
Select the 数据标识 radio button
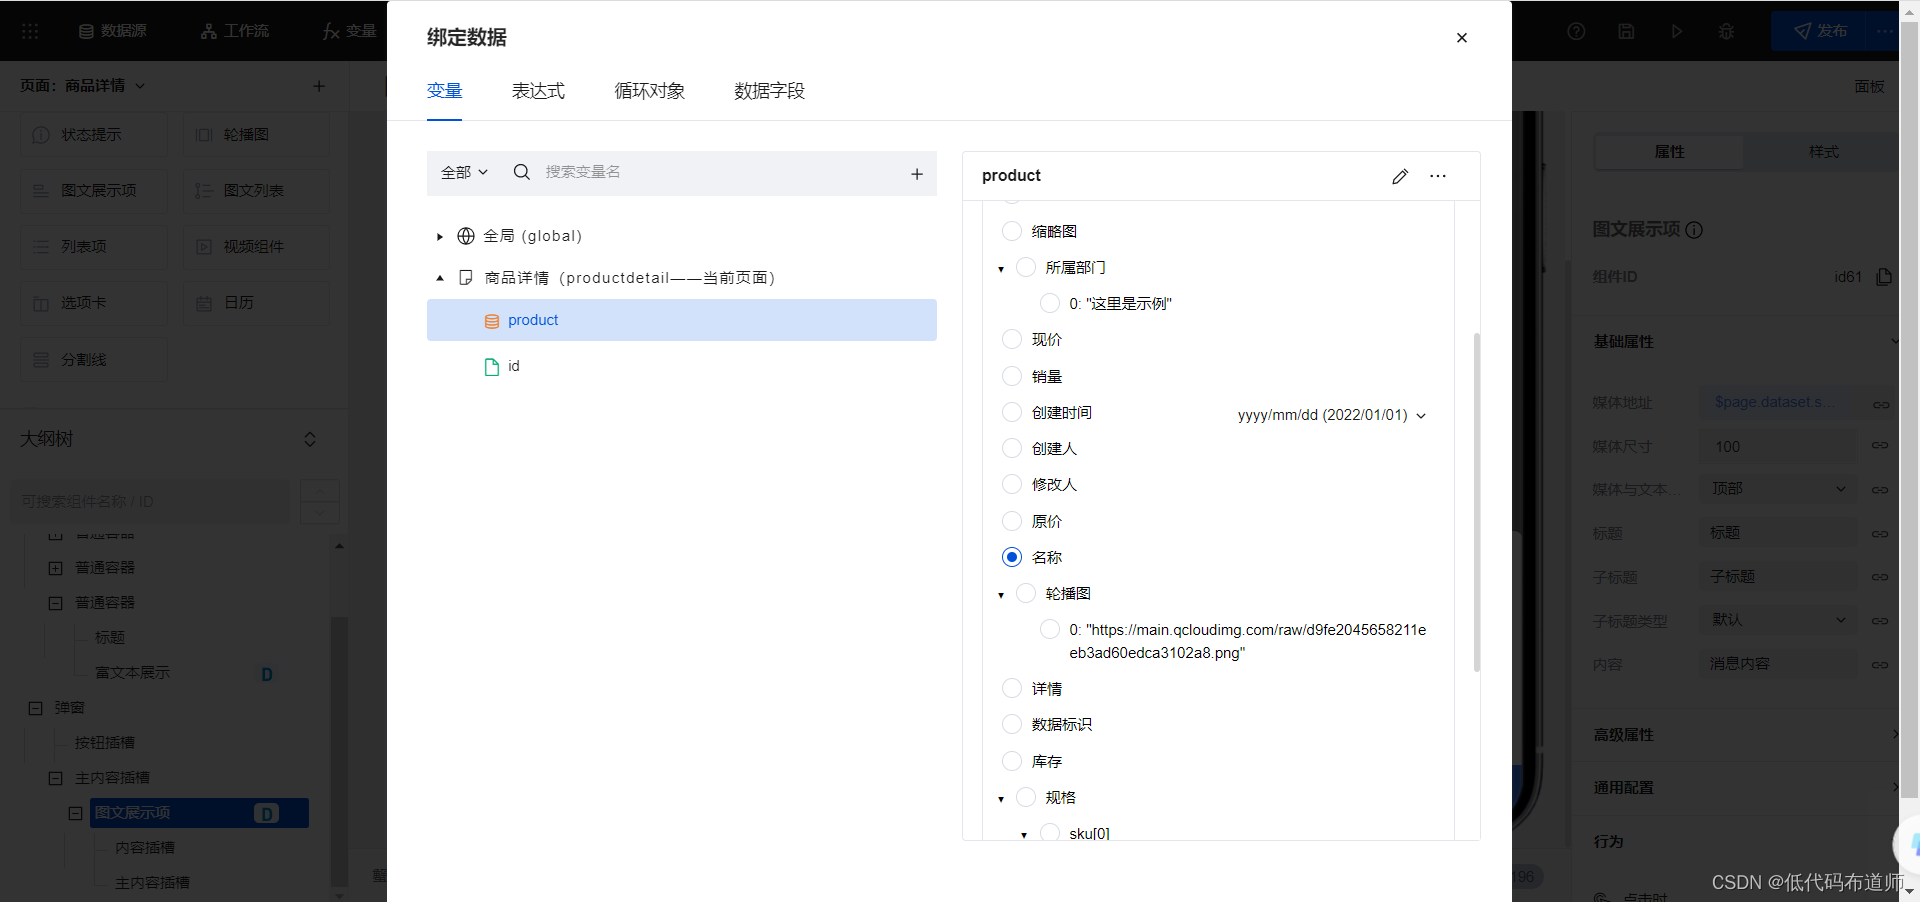point(1012,724)
